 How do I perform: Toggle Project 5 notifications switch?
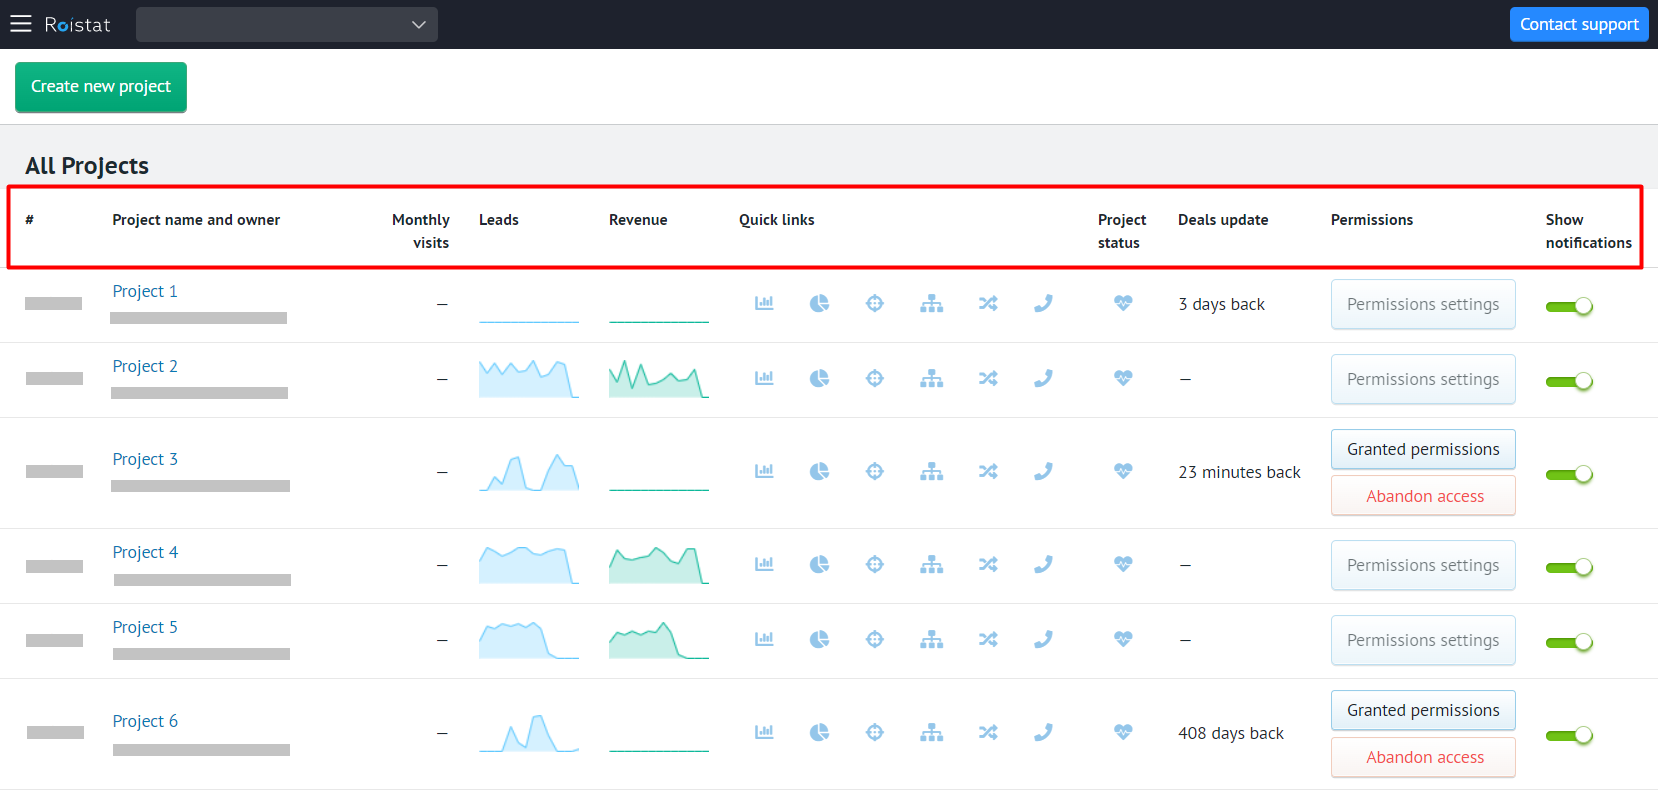(x=1569, y=642)
